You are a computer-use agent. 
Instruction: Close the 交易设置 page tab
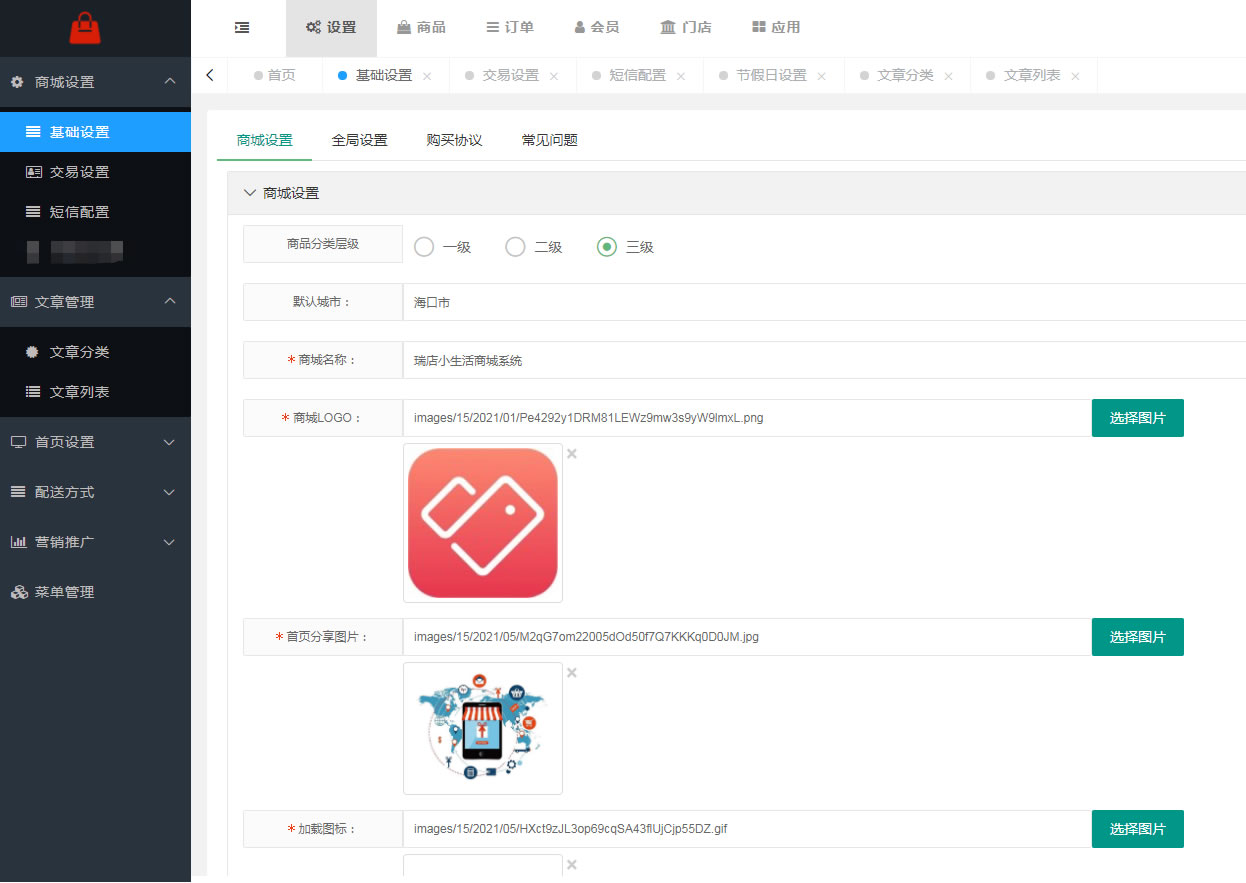(554, 76)
